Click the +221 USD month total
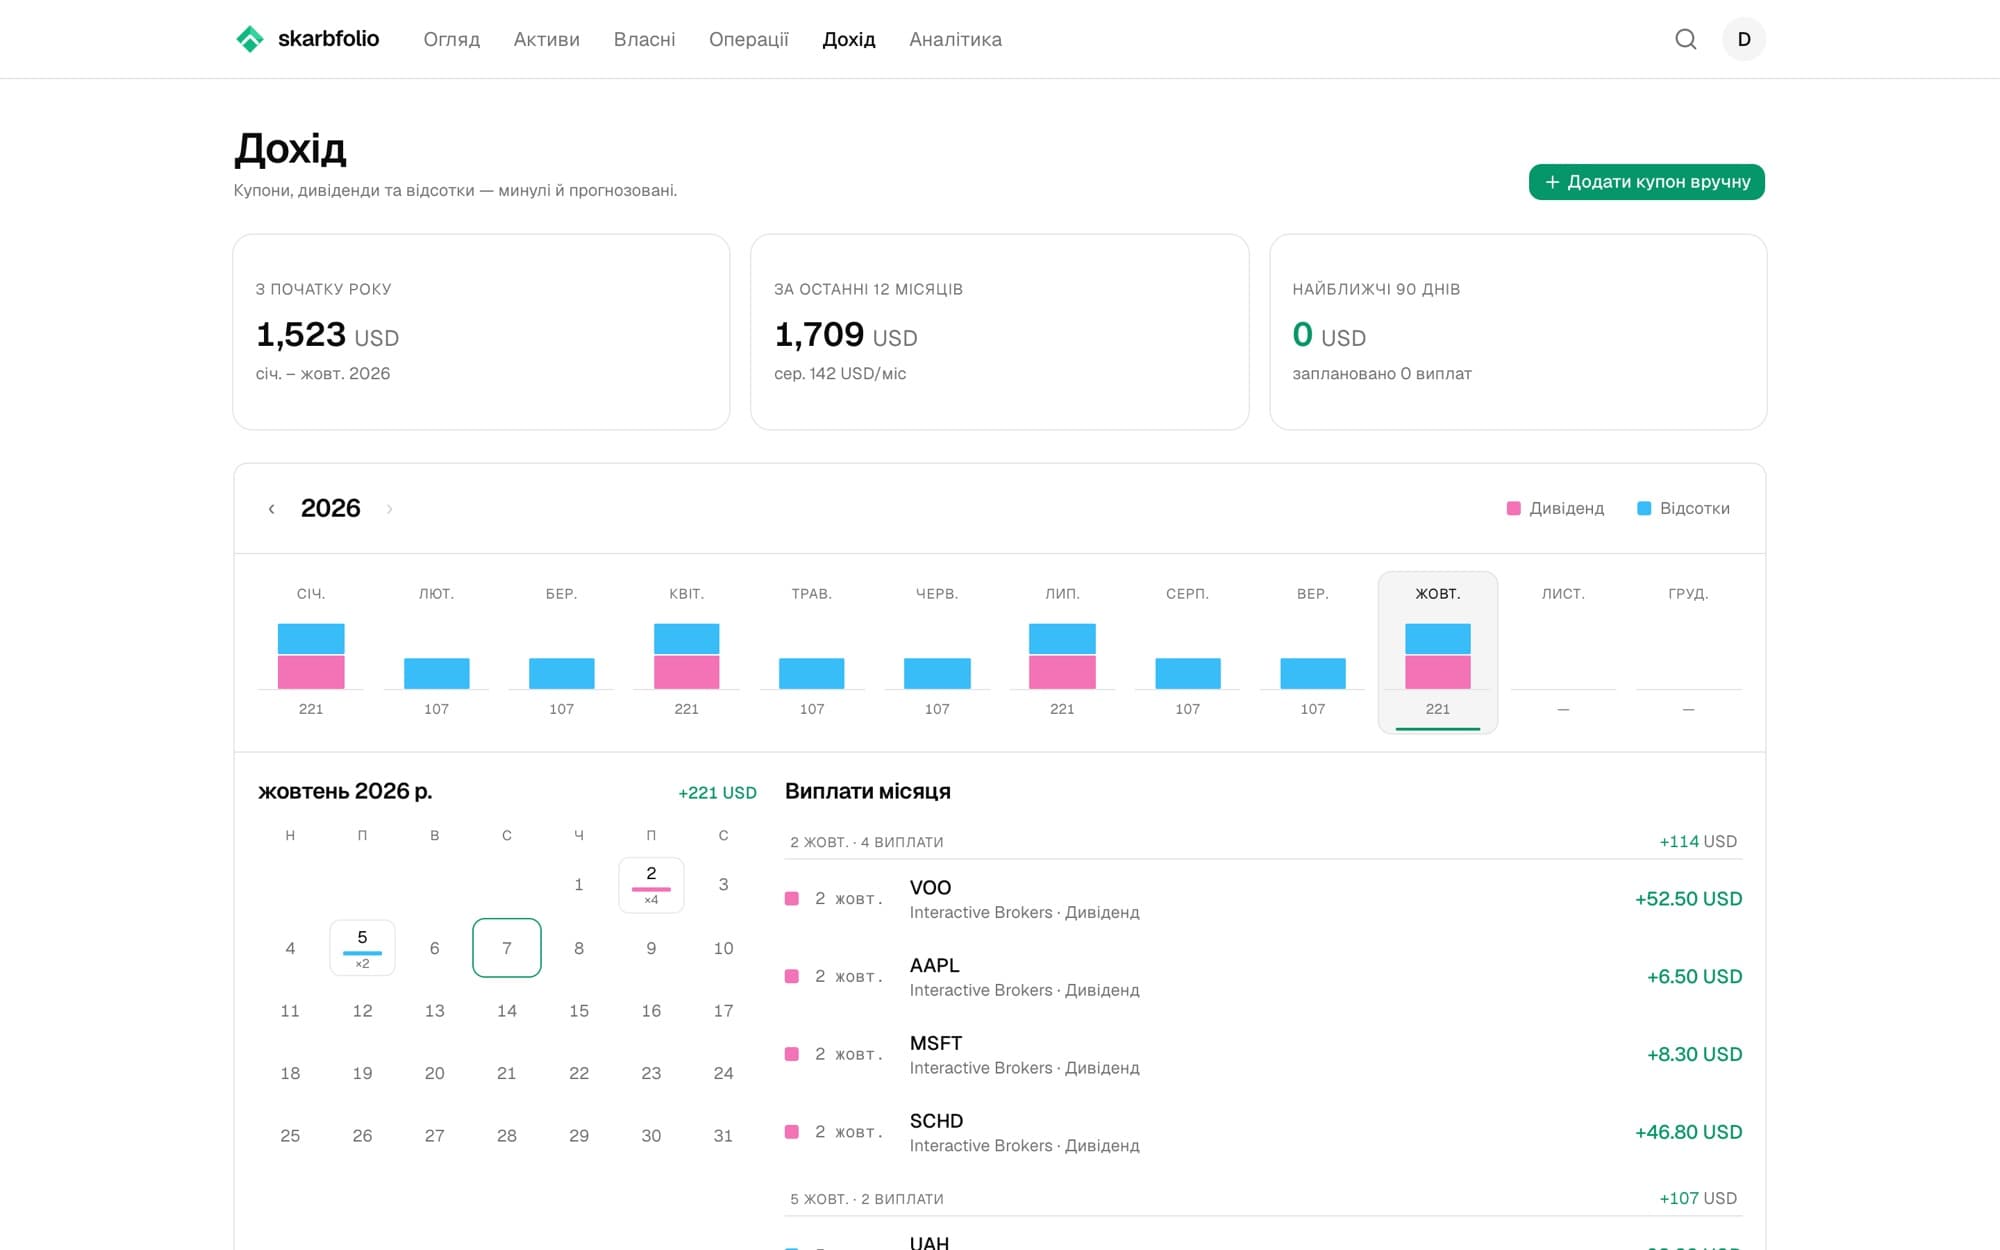Viewport: 2000px width, 1250px height. [717, 793]
